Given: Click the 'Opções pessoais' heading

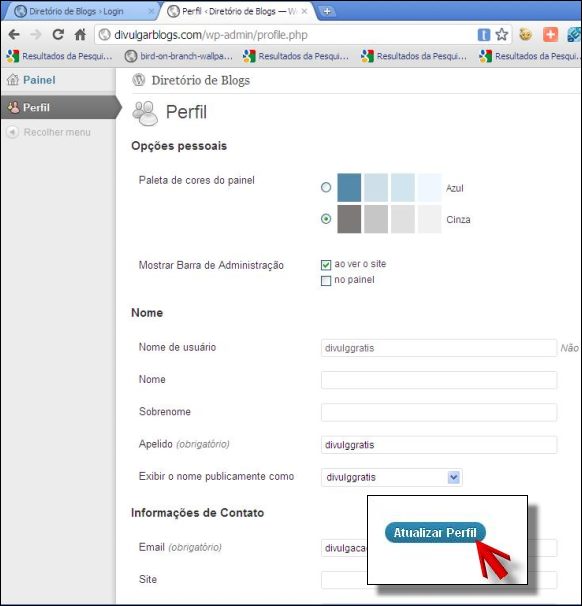Looking at the screenshot, I should pos(179,146).
